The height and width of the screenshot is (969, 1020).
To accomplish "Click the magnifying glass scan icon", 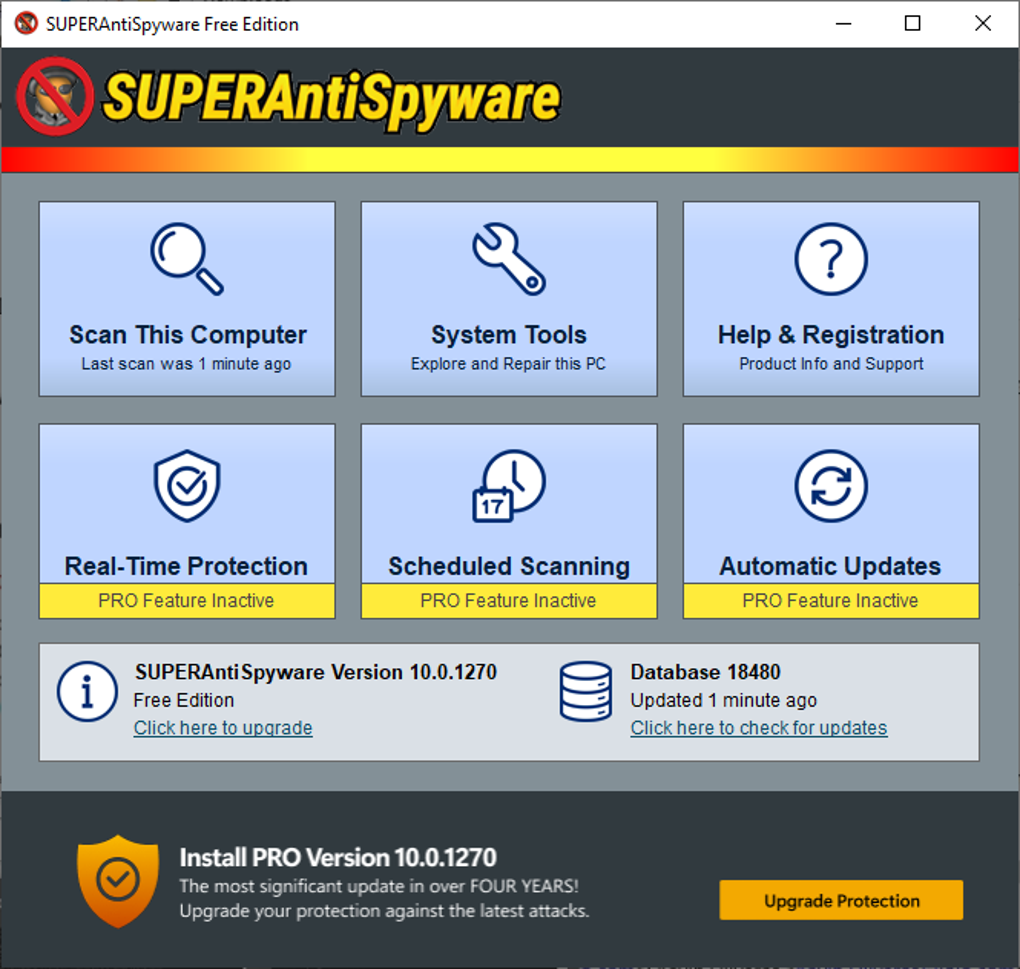I will [186, 259].
